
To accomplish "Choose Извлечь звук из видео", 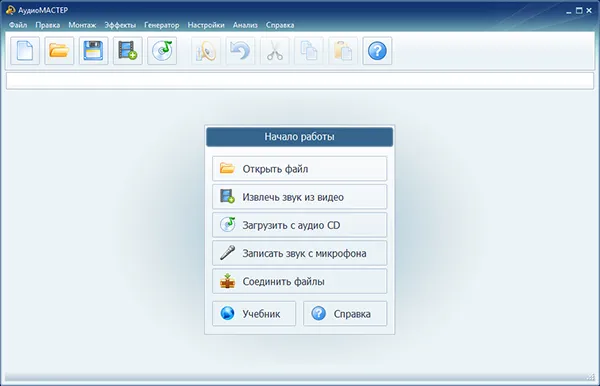I will [300, 197].
